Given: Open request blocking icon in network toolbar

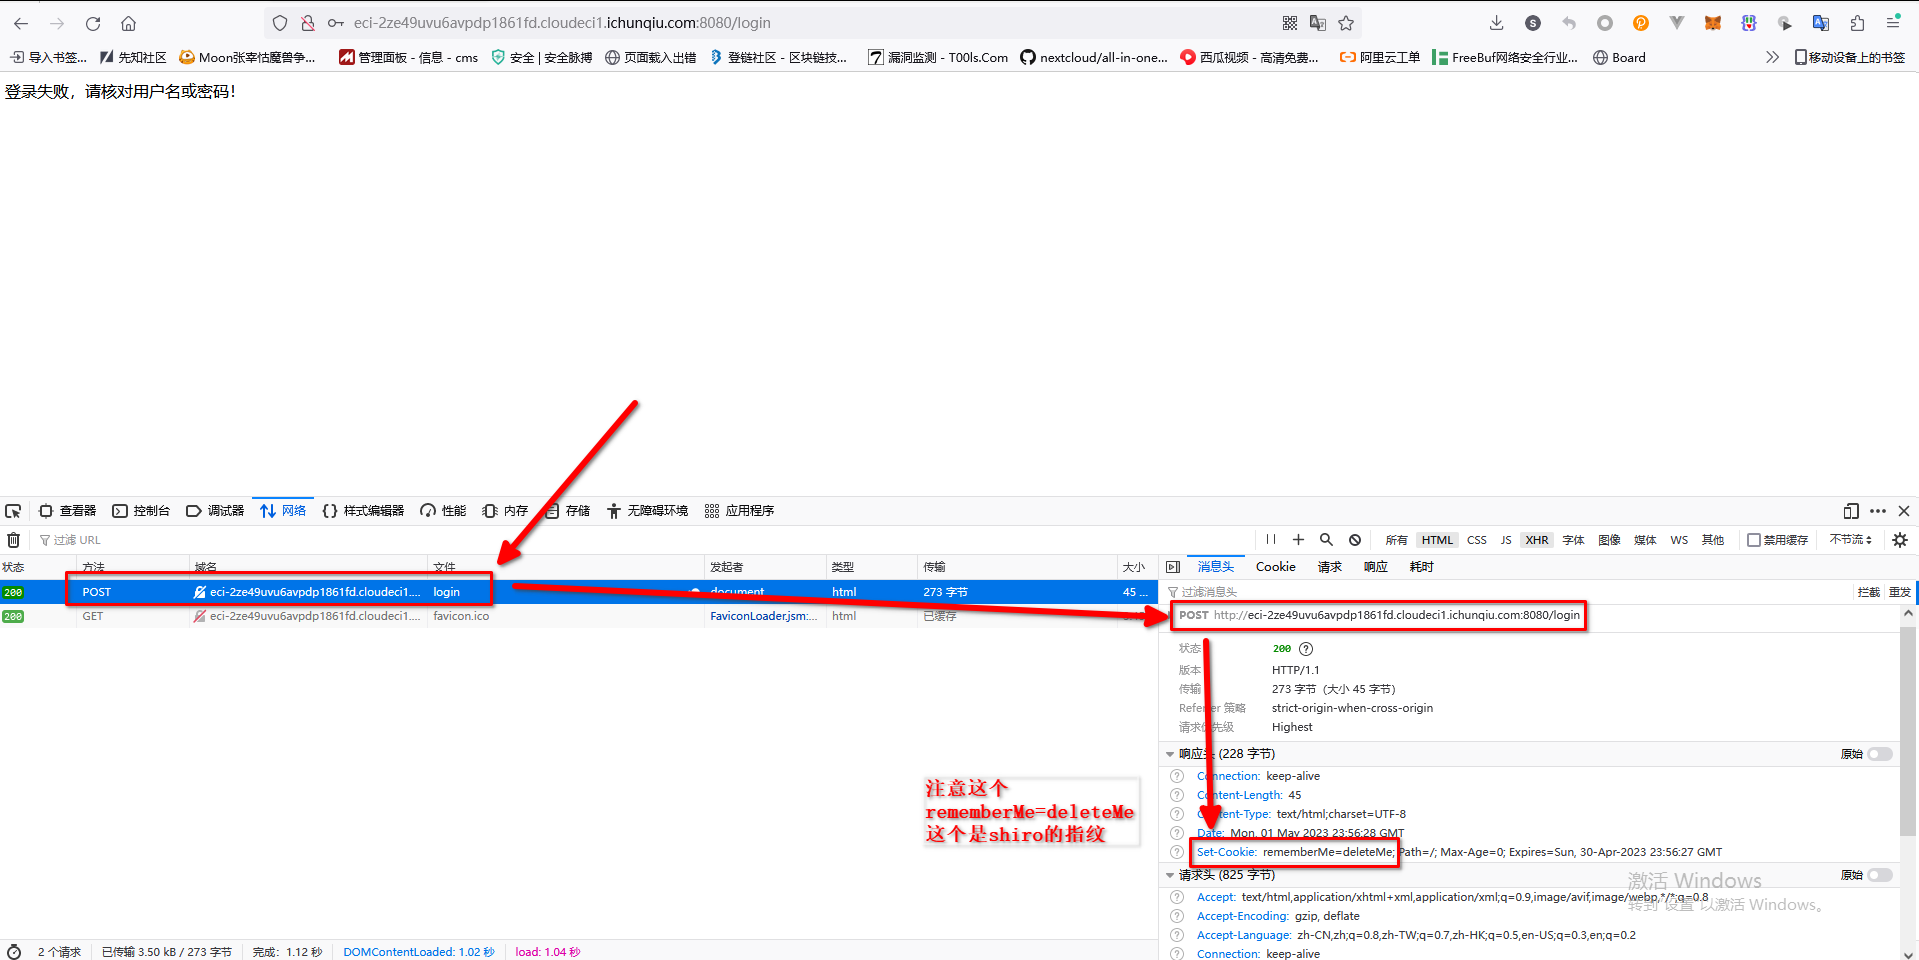Looking at the screenshot, I should pos(1354,540).
